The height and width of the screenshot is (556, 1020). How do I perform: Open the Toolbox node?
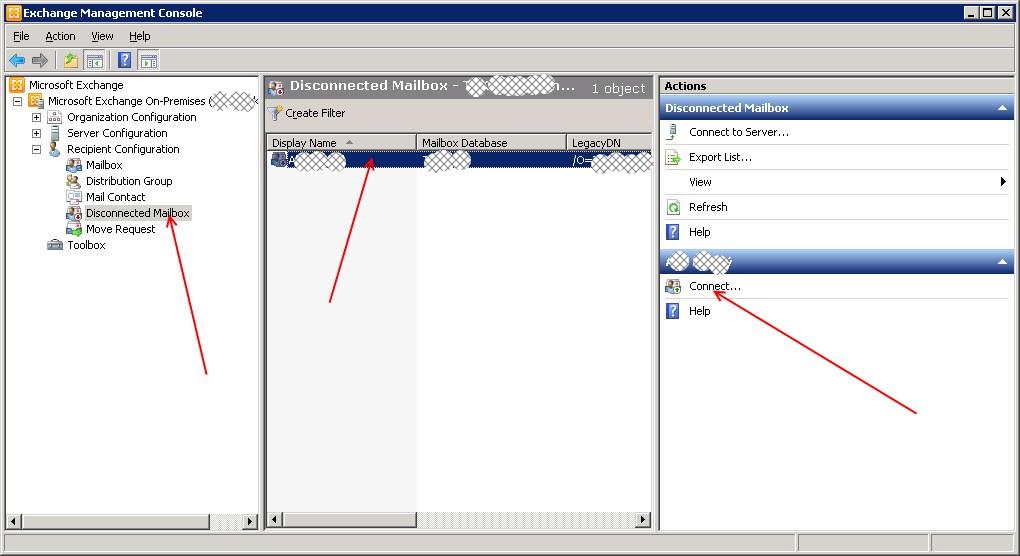[86, 245]
